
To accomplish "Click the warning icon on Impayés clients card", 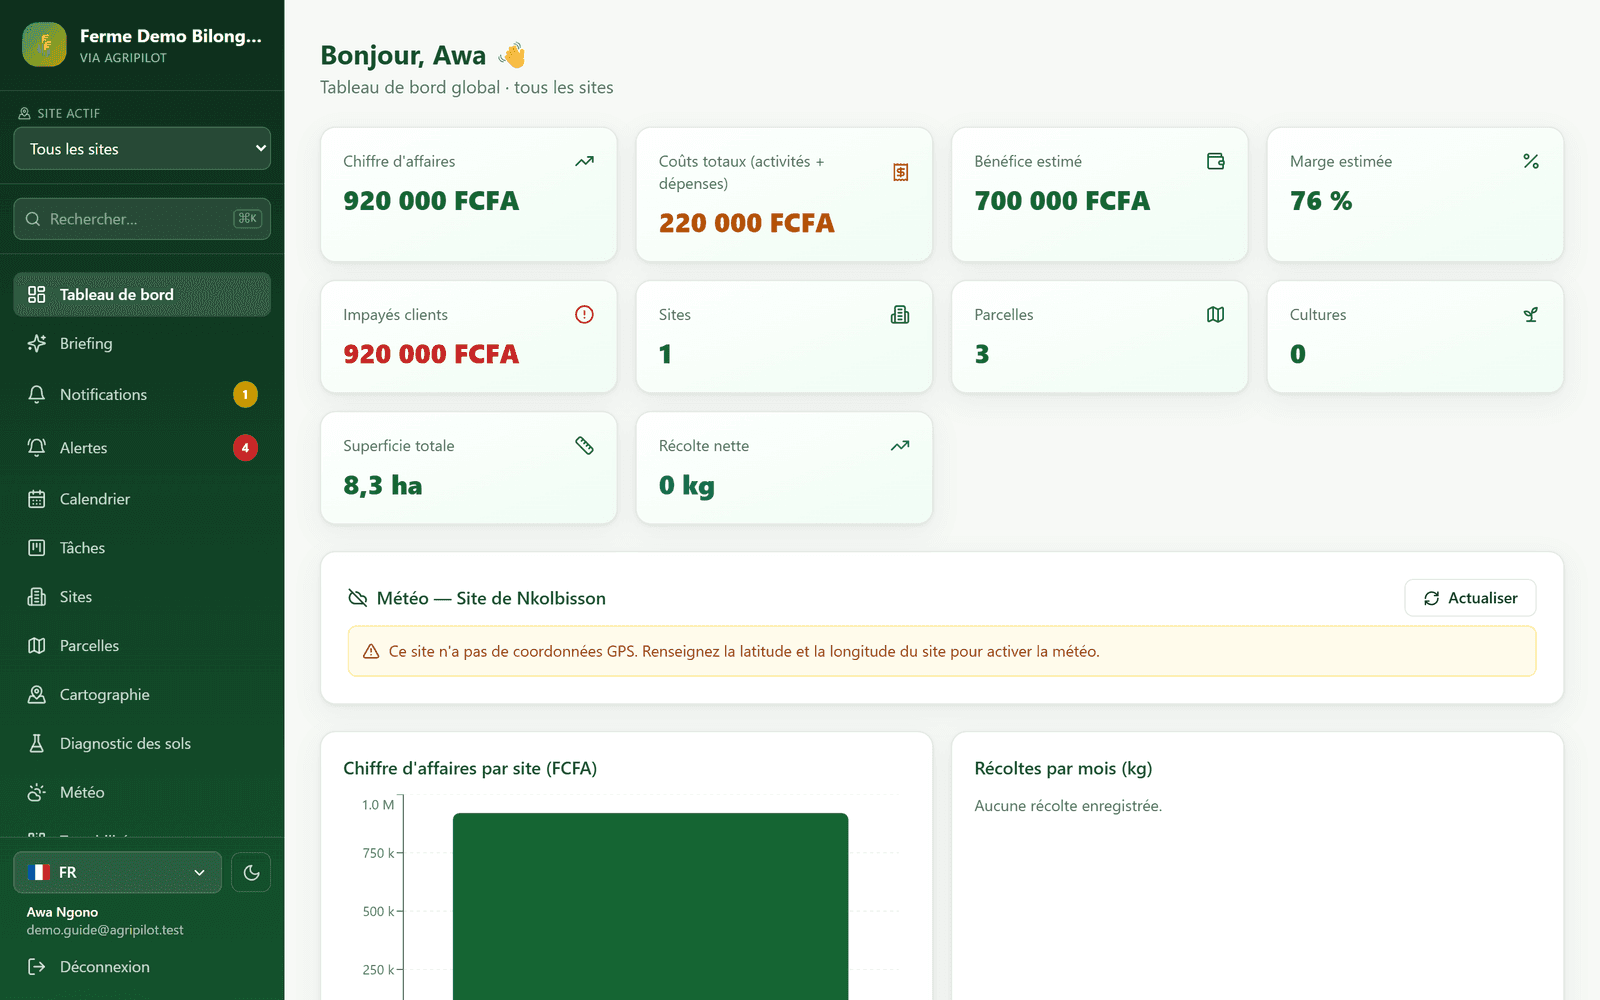I will [585, 315].
